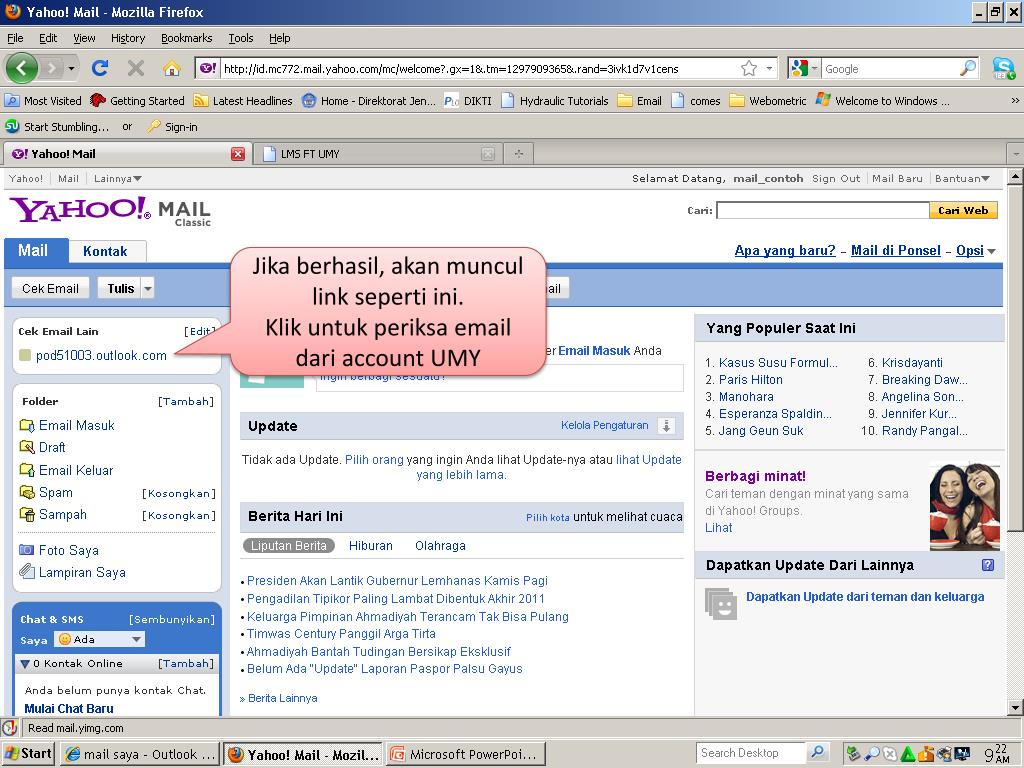The height and width of the screenshot is (768, 1024).
Task: Reload the page with the refresh icon
Action: [x=100, y=68]
